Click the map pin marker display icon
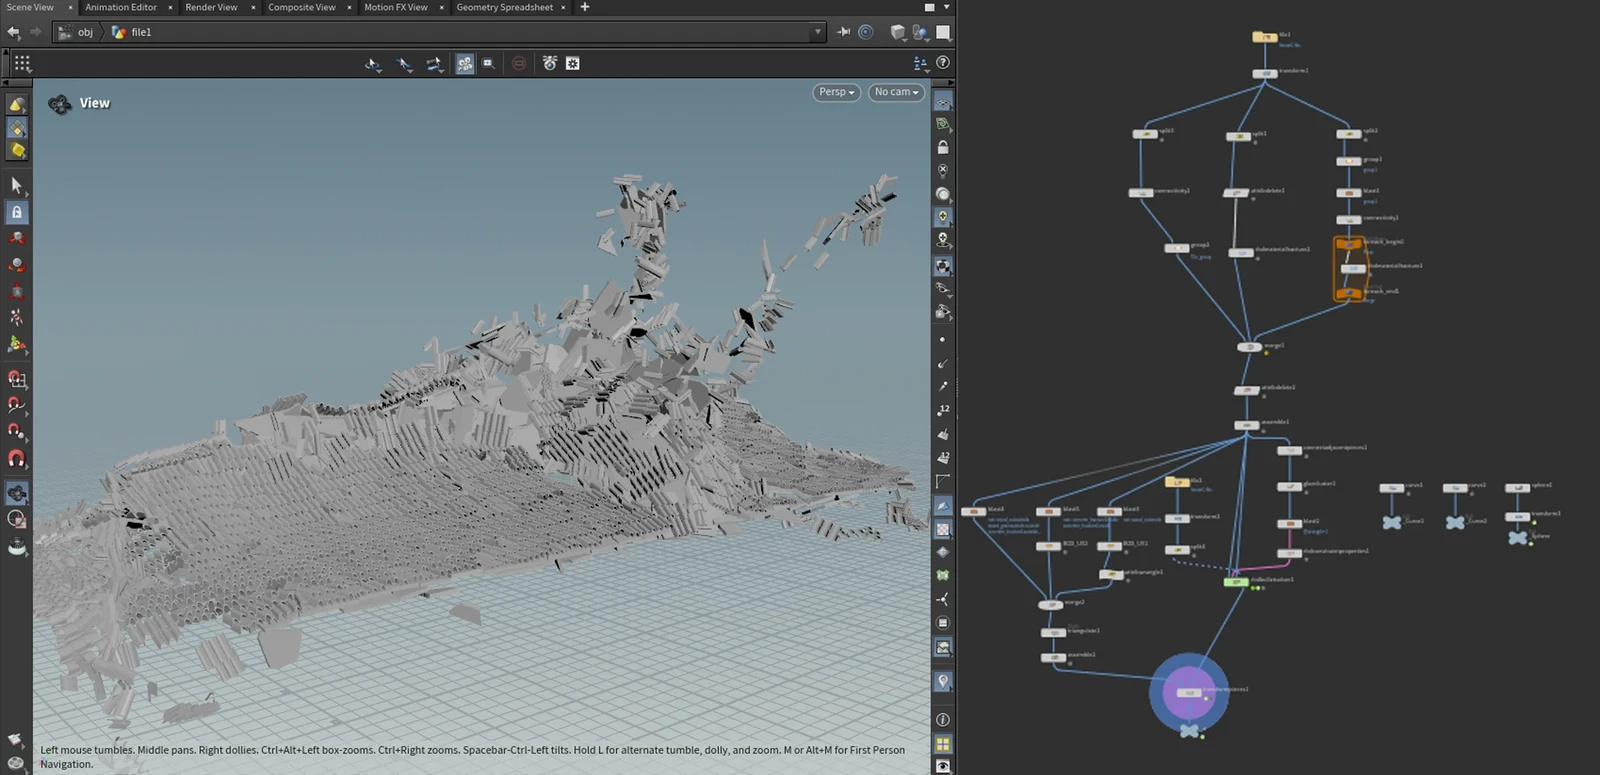Viewport: 1600px width, 775px height. click(943, 682)
